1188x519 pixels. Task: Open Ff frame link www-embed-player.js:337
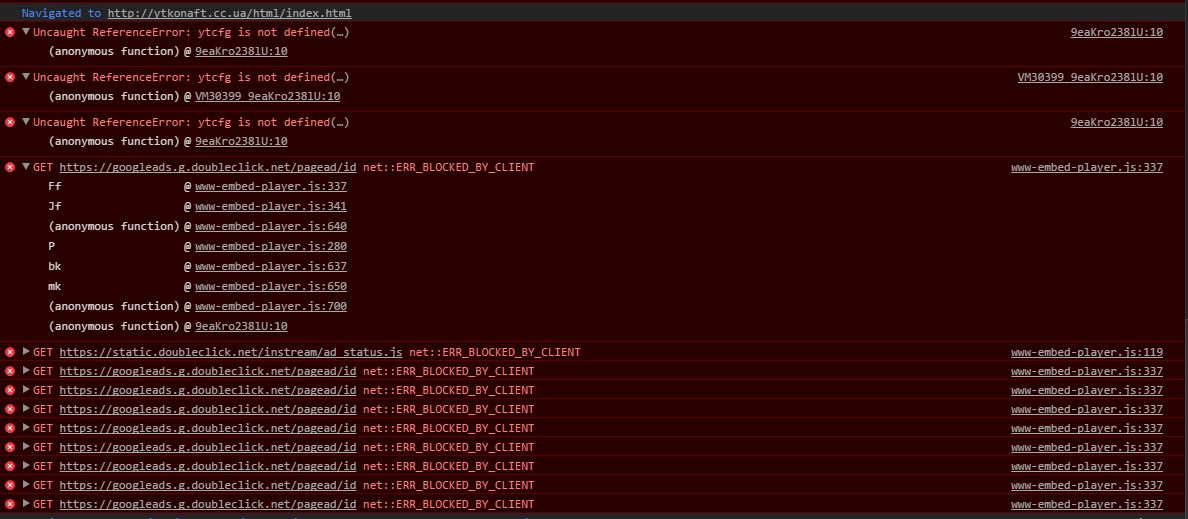[270, 187]
